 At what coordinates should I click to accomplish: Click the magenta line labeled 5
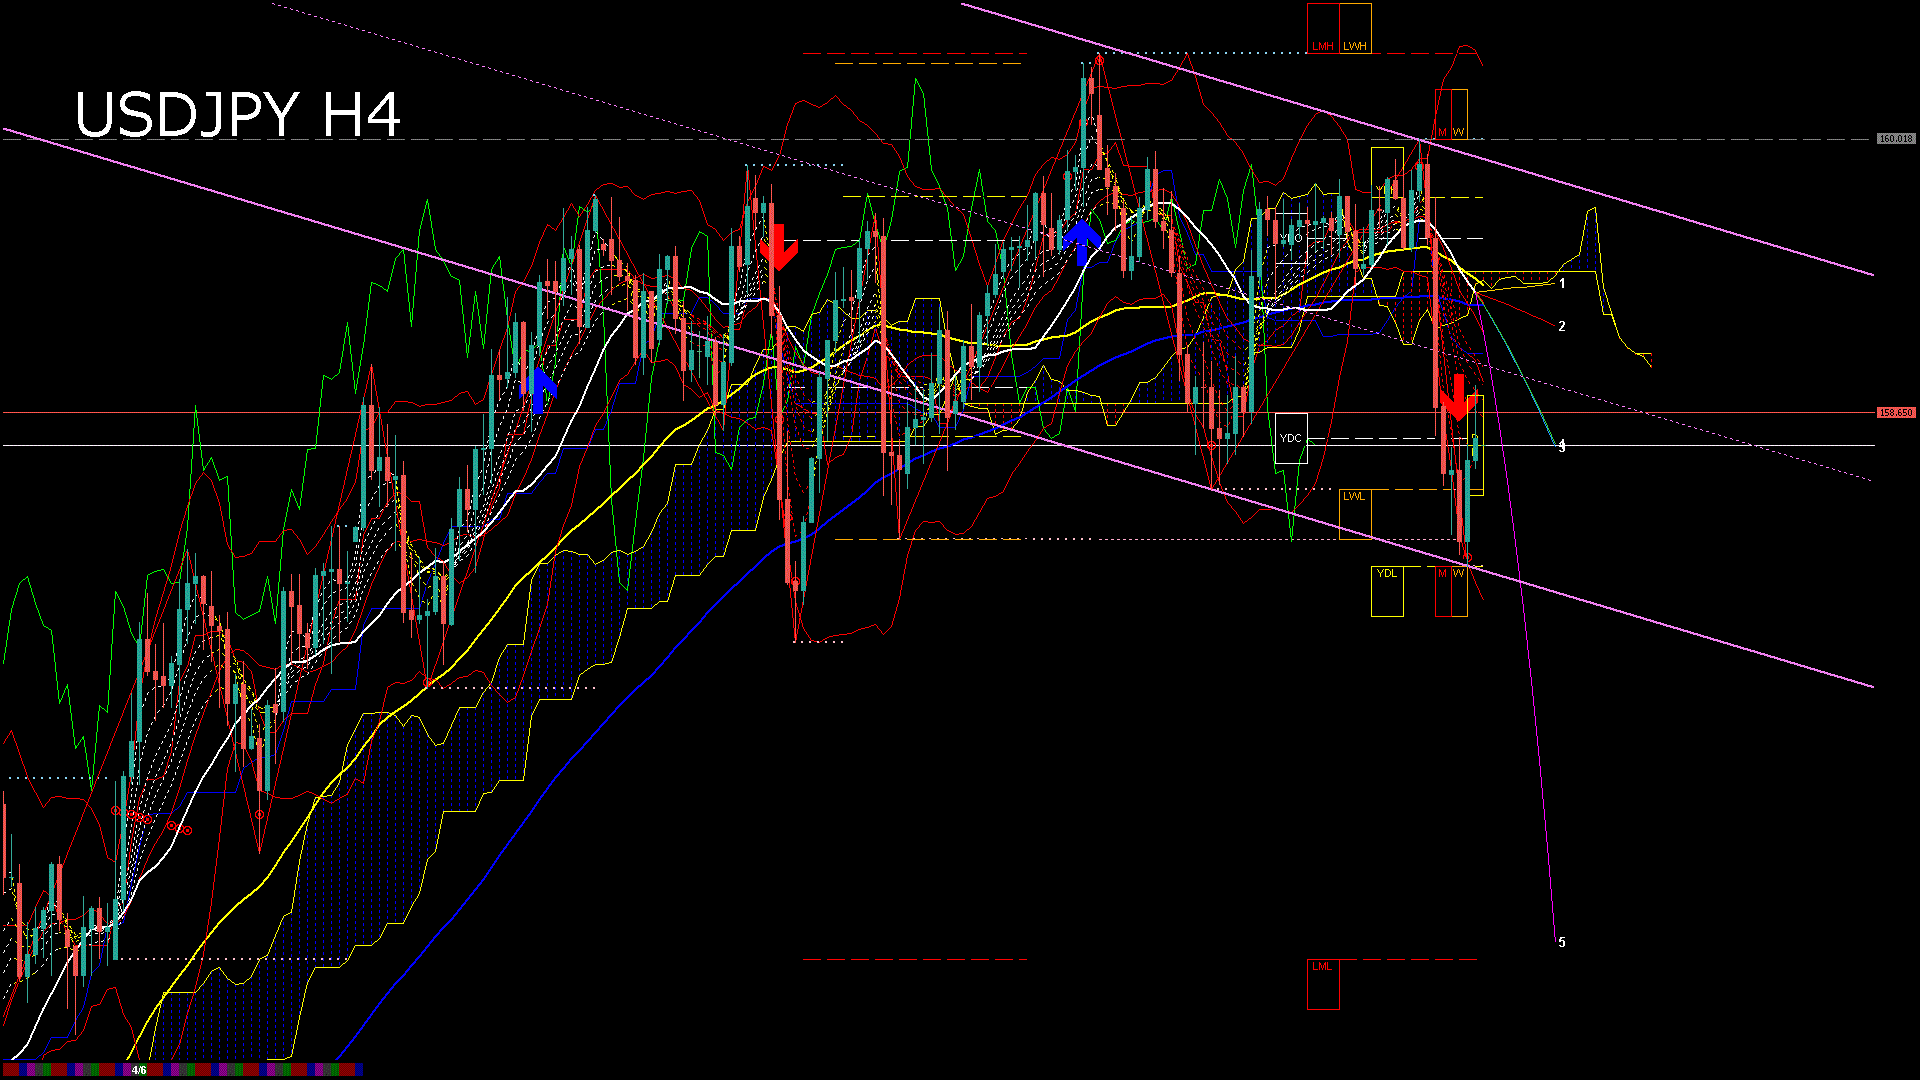coord(1562,941)
